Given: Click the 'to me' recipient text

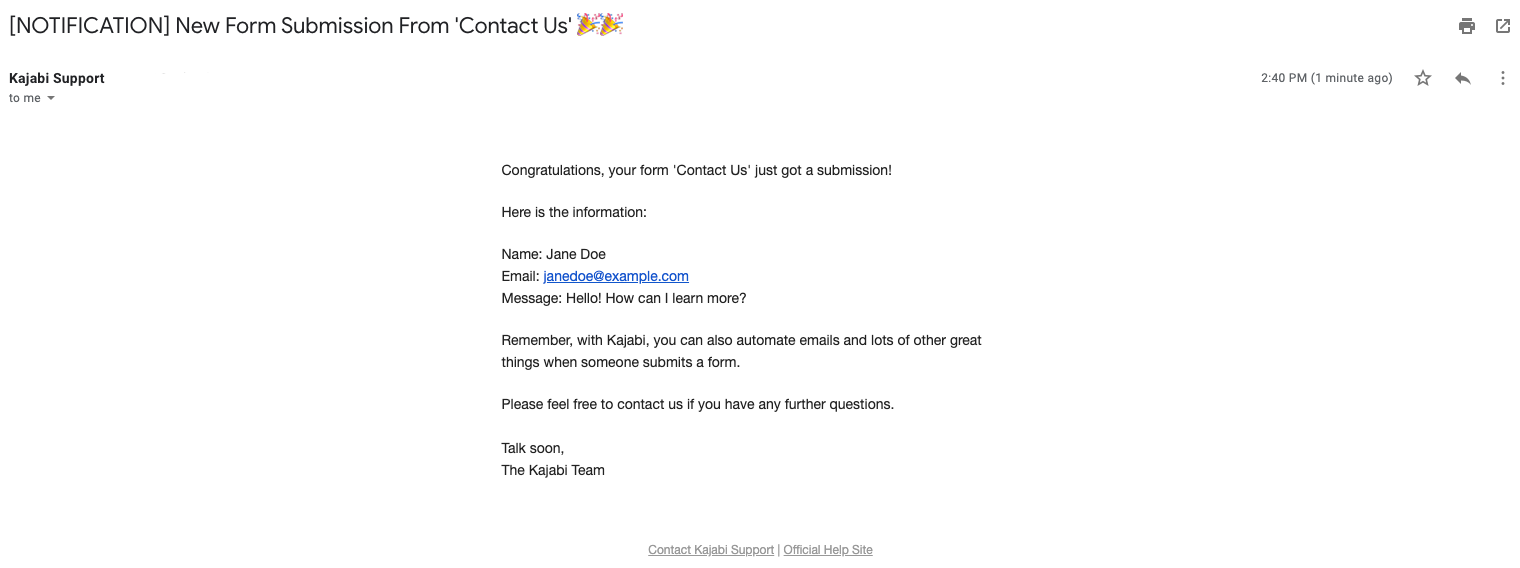Looking at the screenshot, I should tap(25, 98).
